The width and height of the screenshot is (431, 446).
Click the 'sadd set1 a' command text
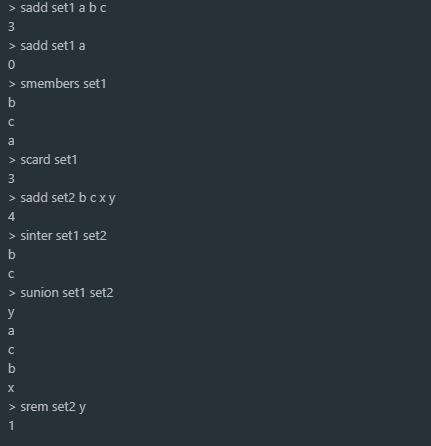pyautogui.click(x=53, y=46)
